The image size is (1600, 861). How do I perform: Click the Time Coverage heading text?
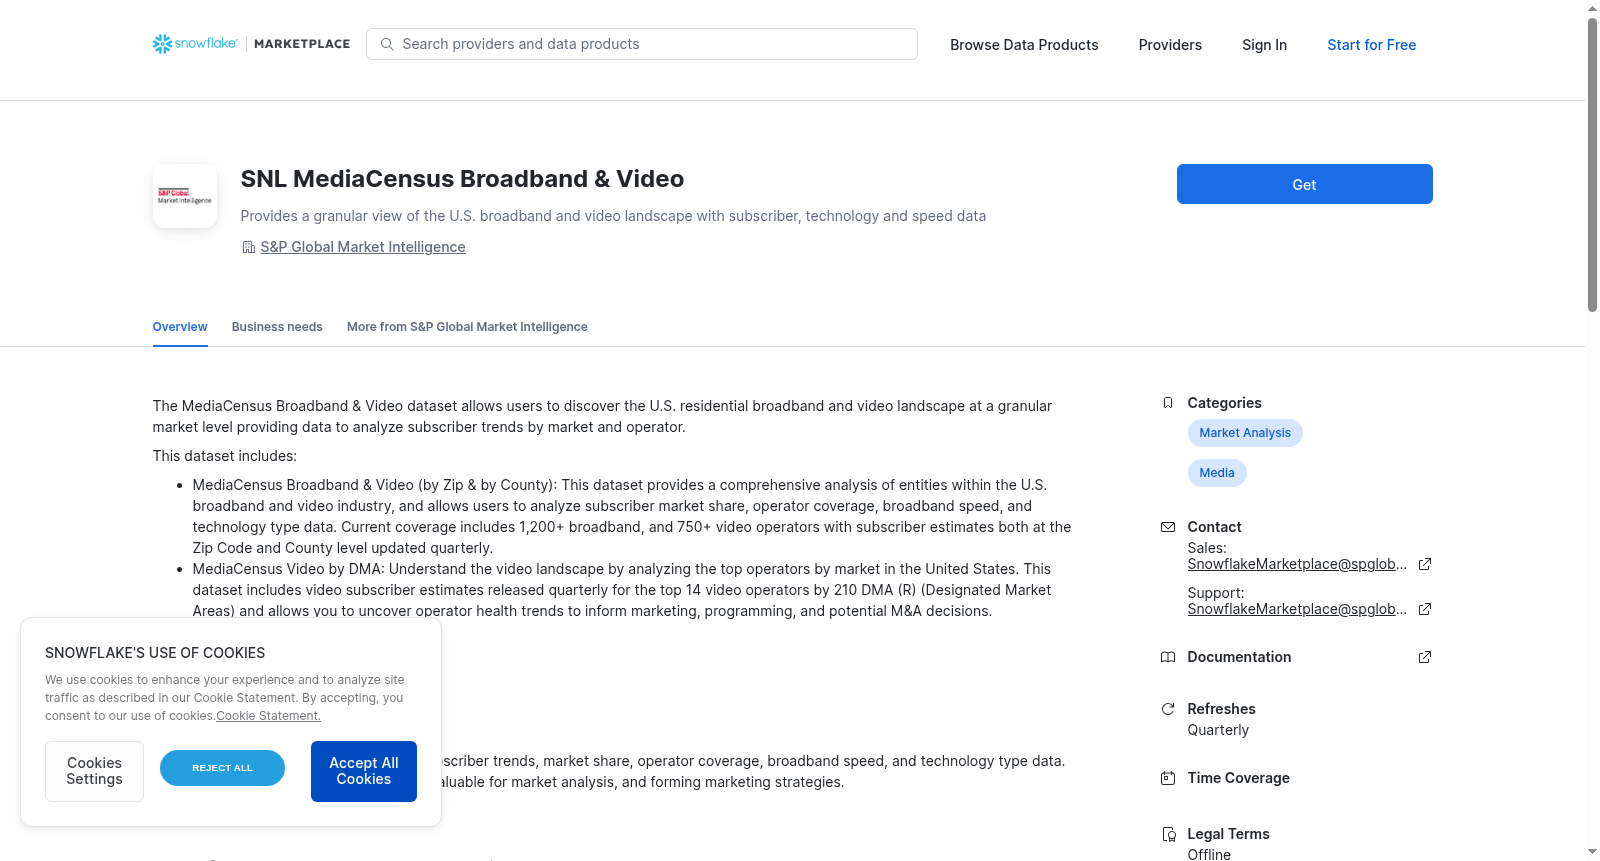point(1238,778)
